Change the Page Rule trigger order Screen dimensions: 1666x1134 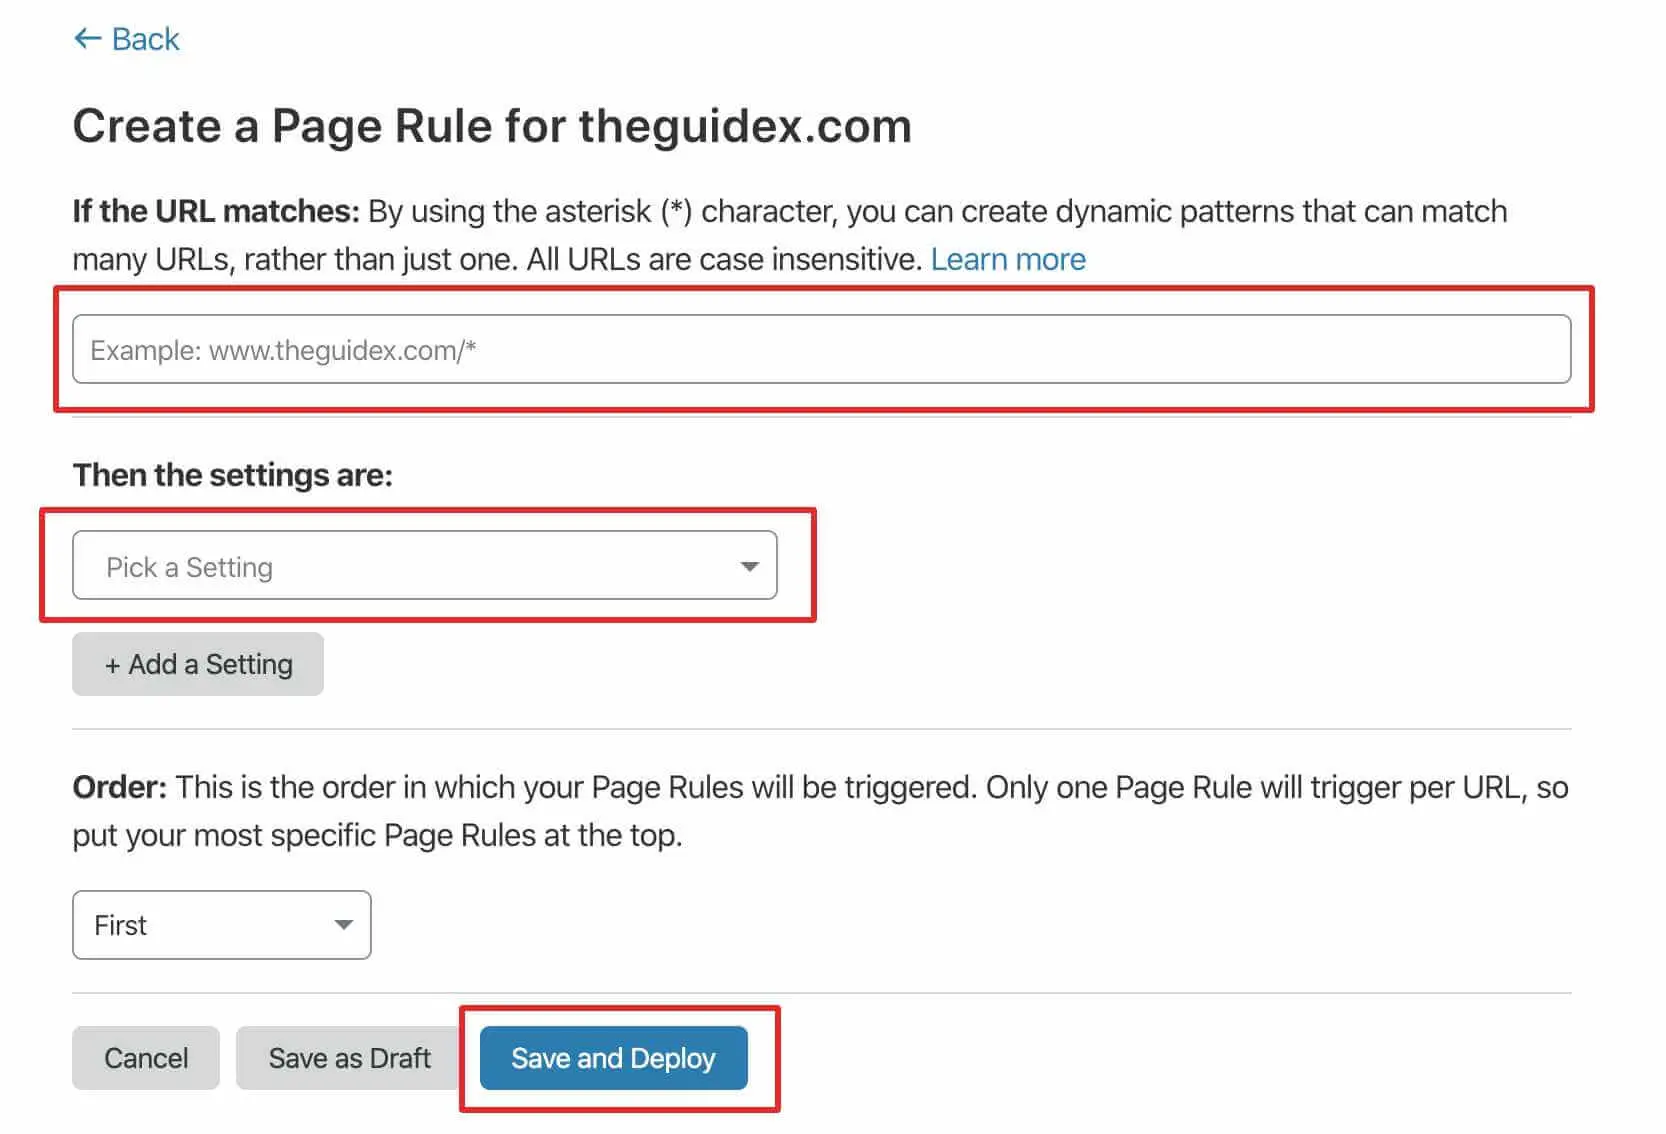(x=221, y=925)
